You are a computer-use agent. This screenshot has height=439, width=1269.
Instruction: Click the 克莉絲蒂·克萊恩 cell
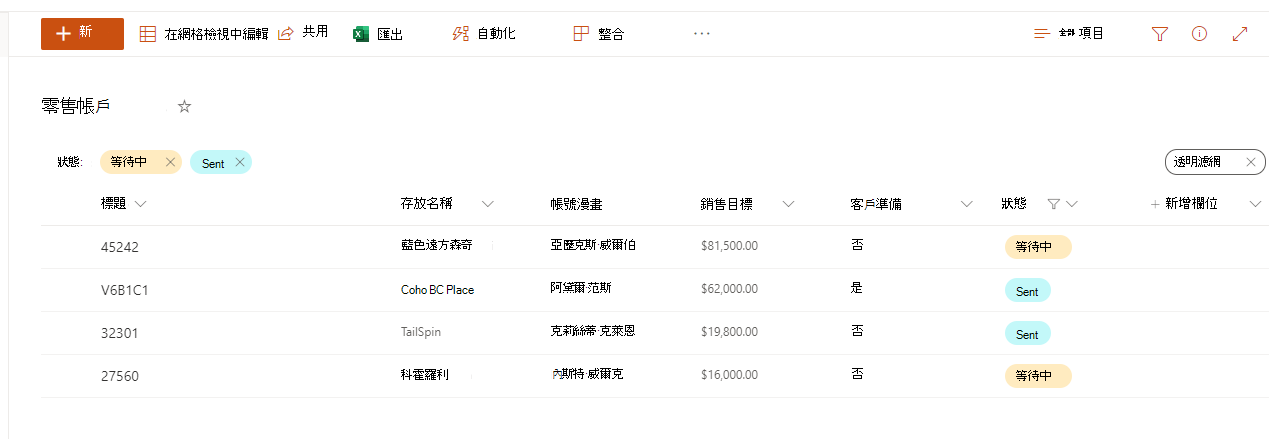pos(593,331)
